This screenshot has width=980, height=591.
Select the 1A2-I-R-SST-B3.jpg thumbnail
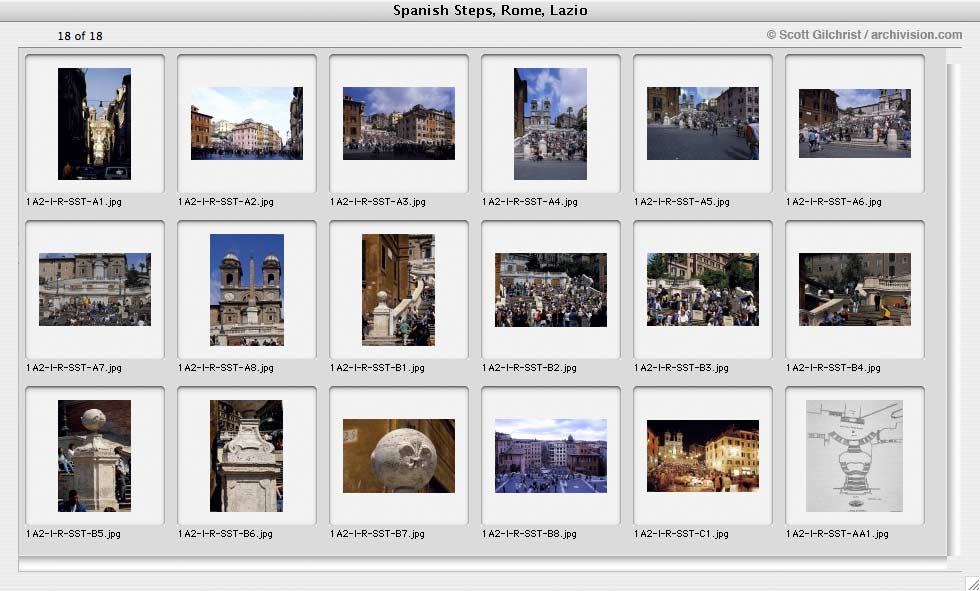click(x=702, y=289)
